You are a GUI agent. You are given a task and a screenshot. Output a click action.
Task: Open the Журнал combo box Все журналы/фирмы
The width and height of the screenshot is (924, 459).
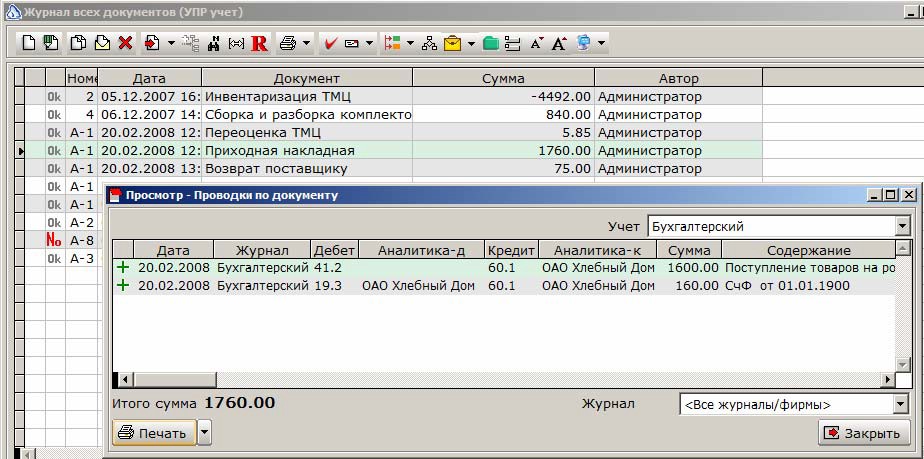pyautogui.click(x=794, y=405)
